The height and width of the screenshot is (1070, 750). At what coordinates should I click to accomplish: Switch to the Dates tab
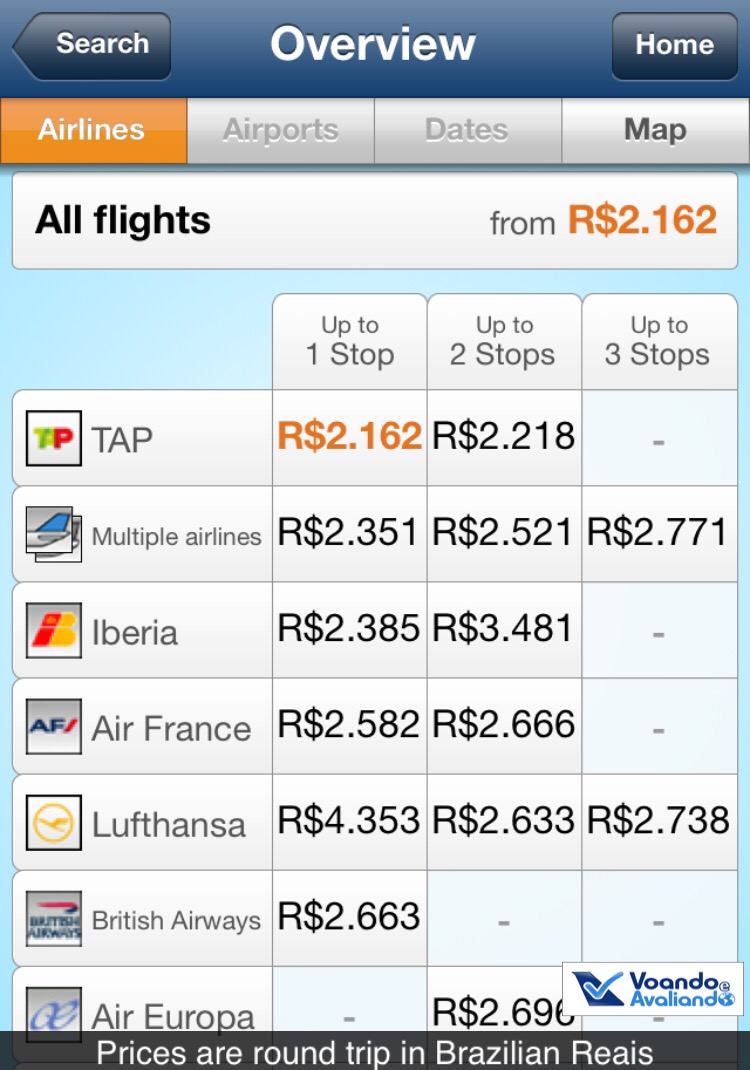coord(467,130)
